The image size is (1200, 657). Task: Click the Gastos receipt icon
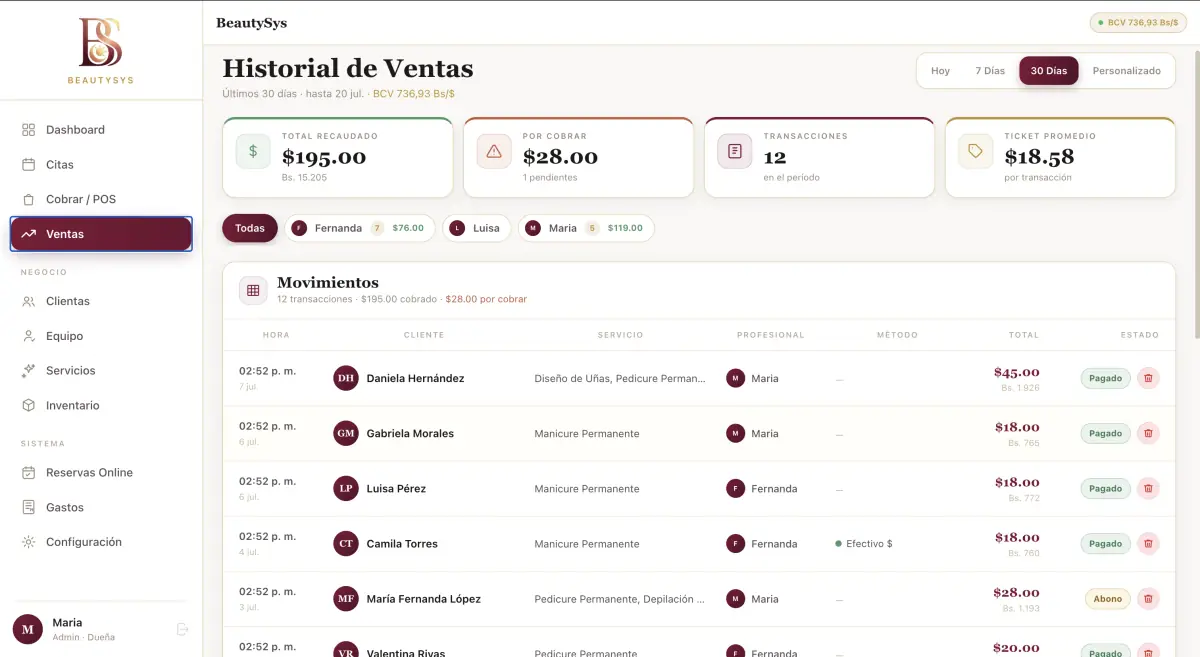[x=28, y=507]
